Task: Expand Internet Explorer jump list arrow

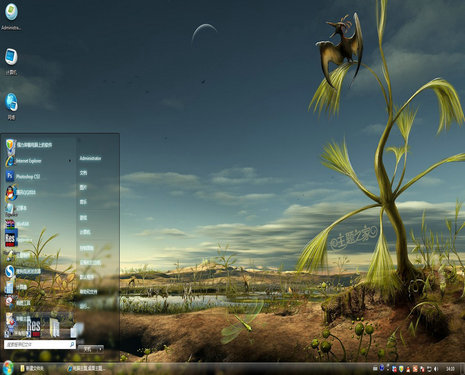Action: coord(70,161)
